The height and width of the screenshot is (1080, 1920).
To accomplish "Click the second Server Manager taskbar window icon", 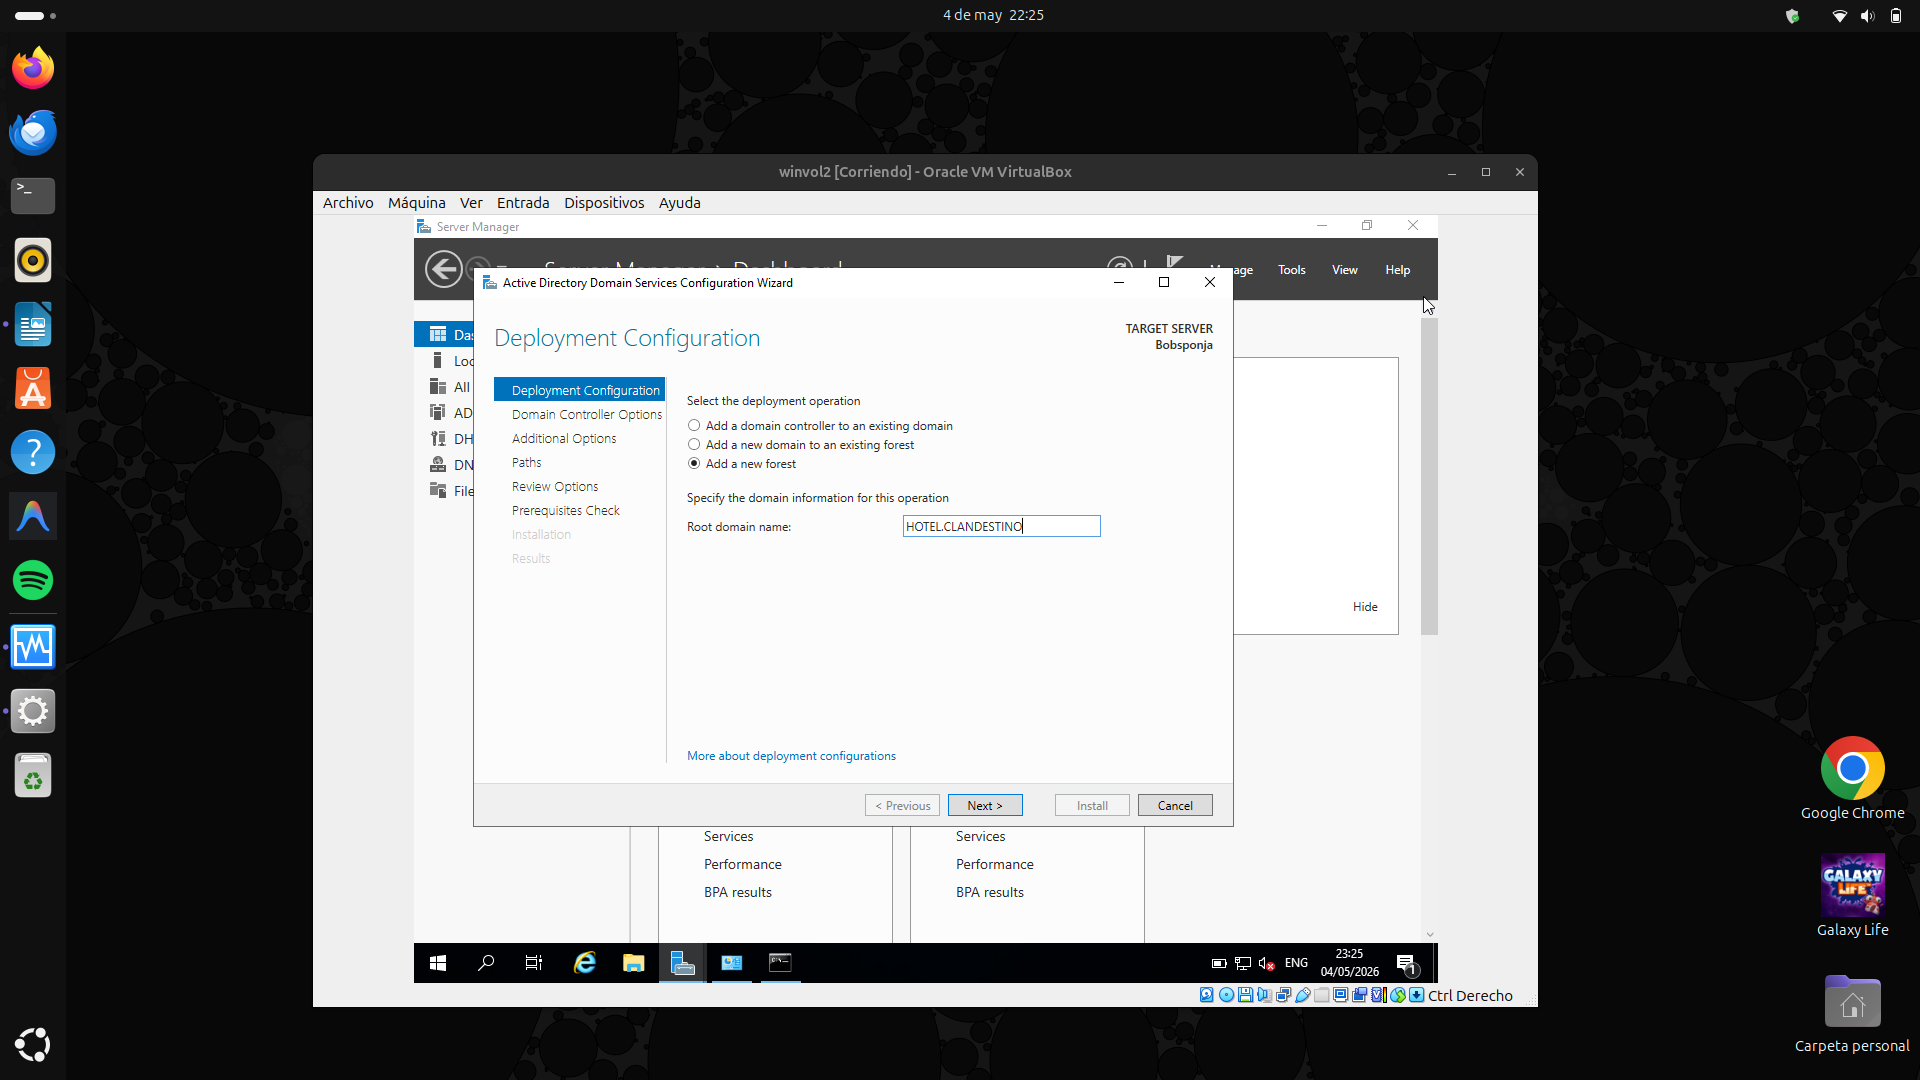I will point(732,963).
